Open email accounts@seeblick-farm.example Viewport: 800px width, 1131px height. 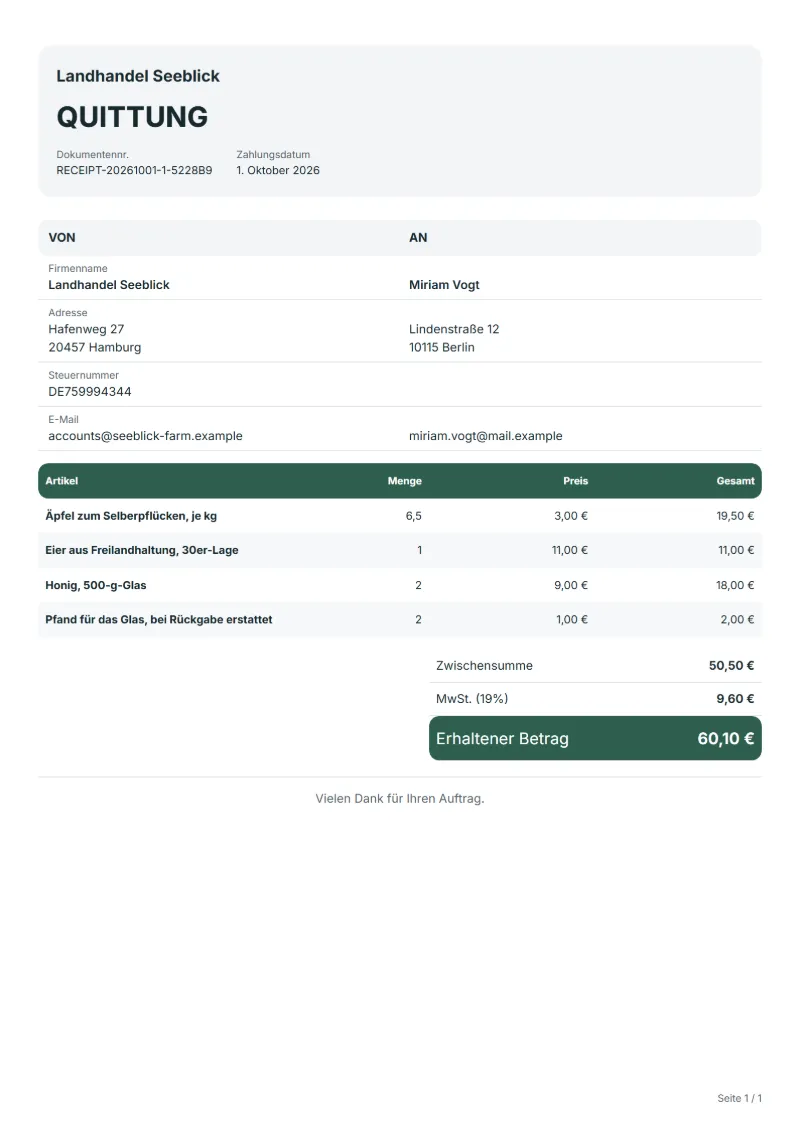(x=145, y=436)
